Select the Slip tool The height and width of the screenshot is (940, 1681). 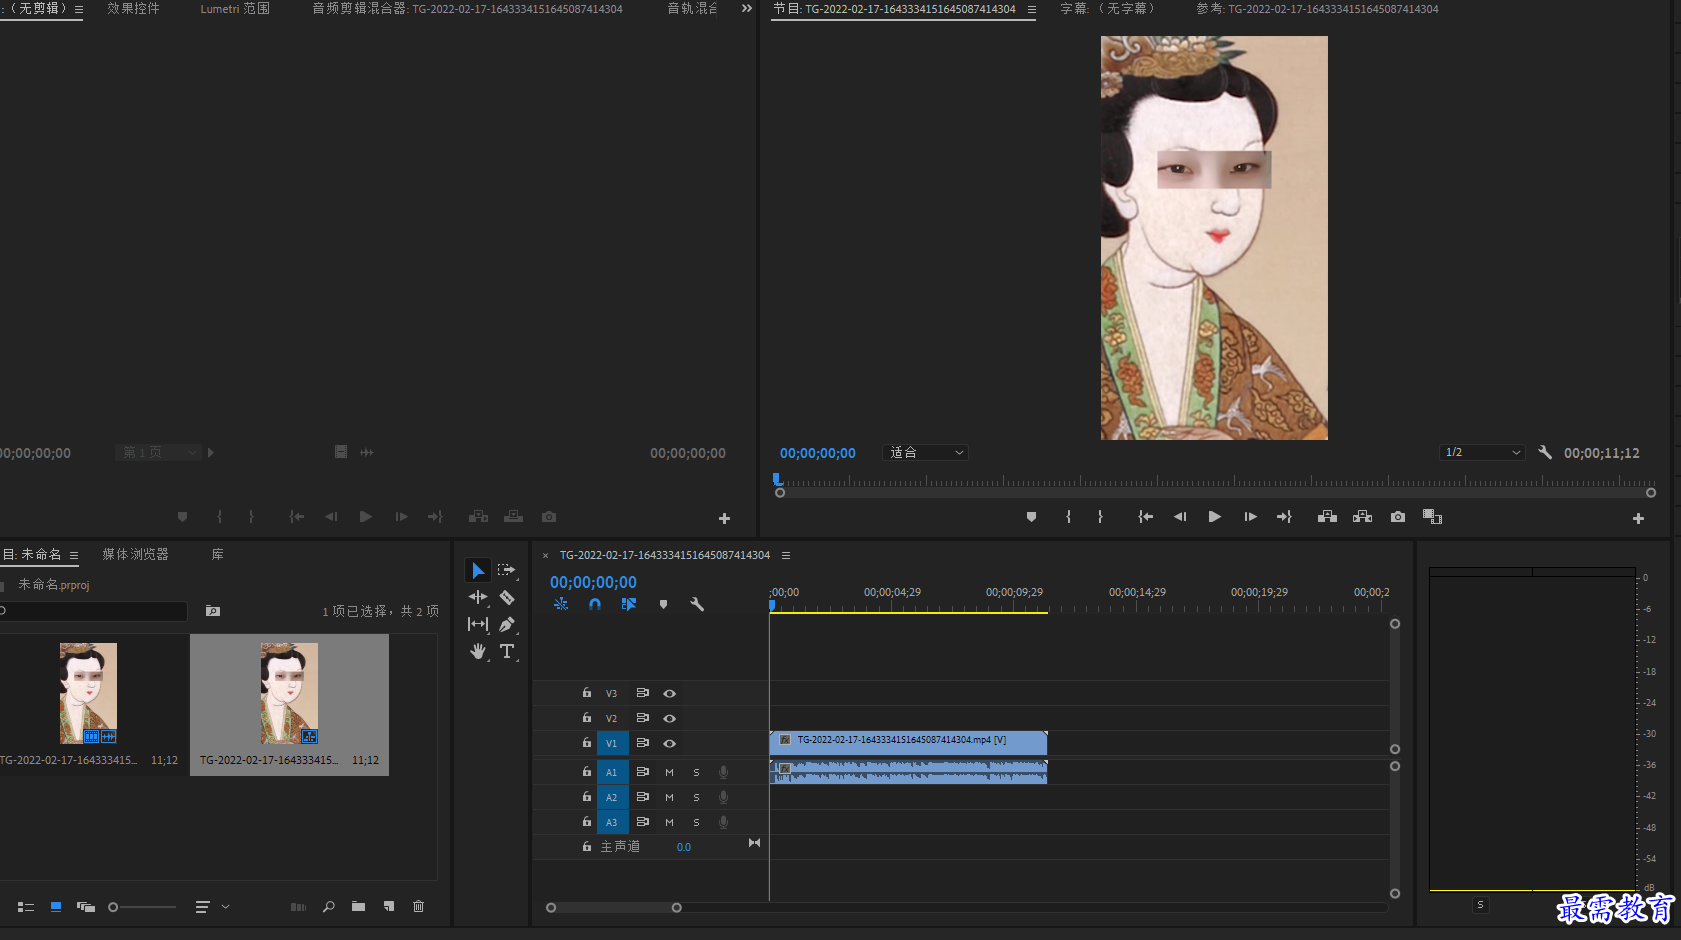pos(478,624)
